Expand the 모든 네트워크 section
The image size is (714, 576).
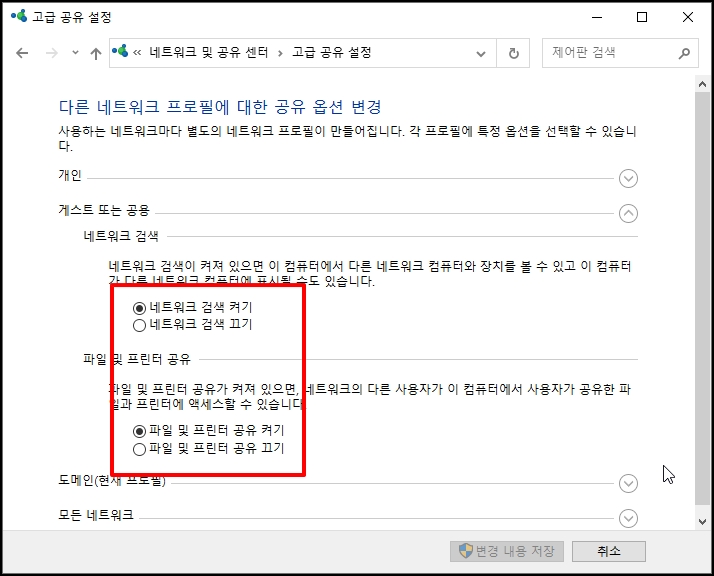point(628,518)
